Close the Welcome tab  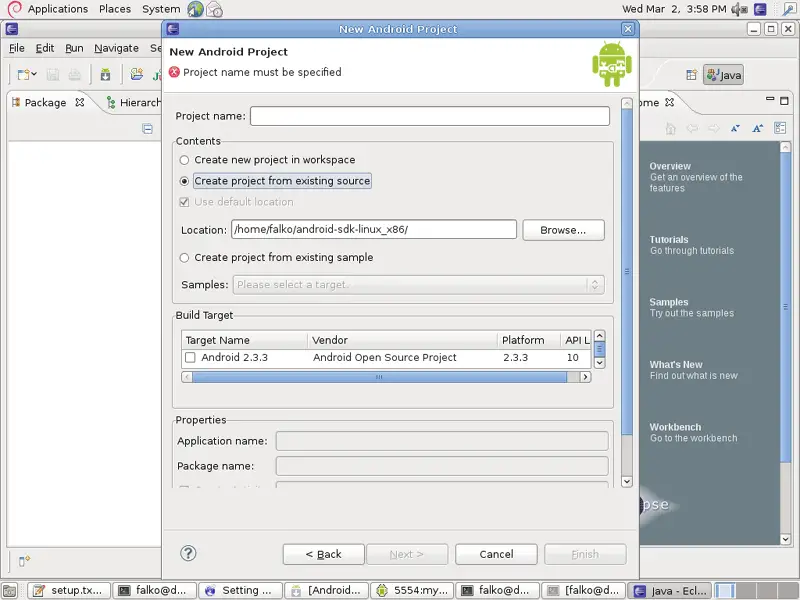[669, 102]
